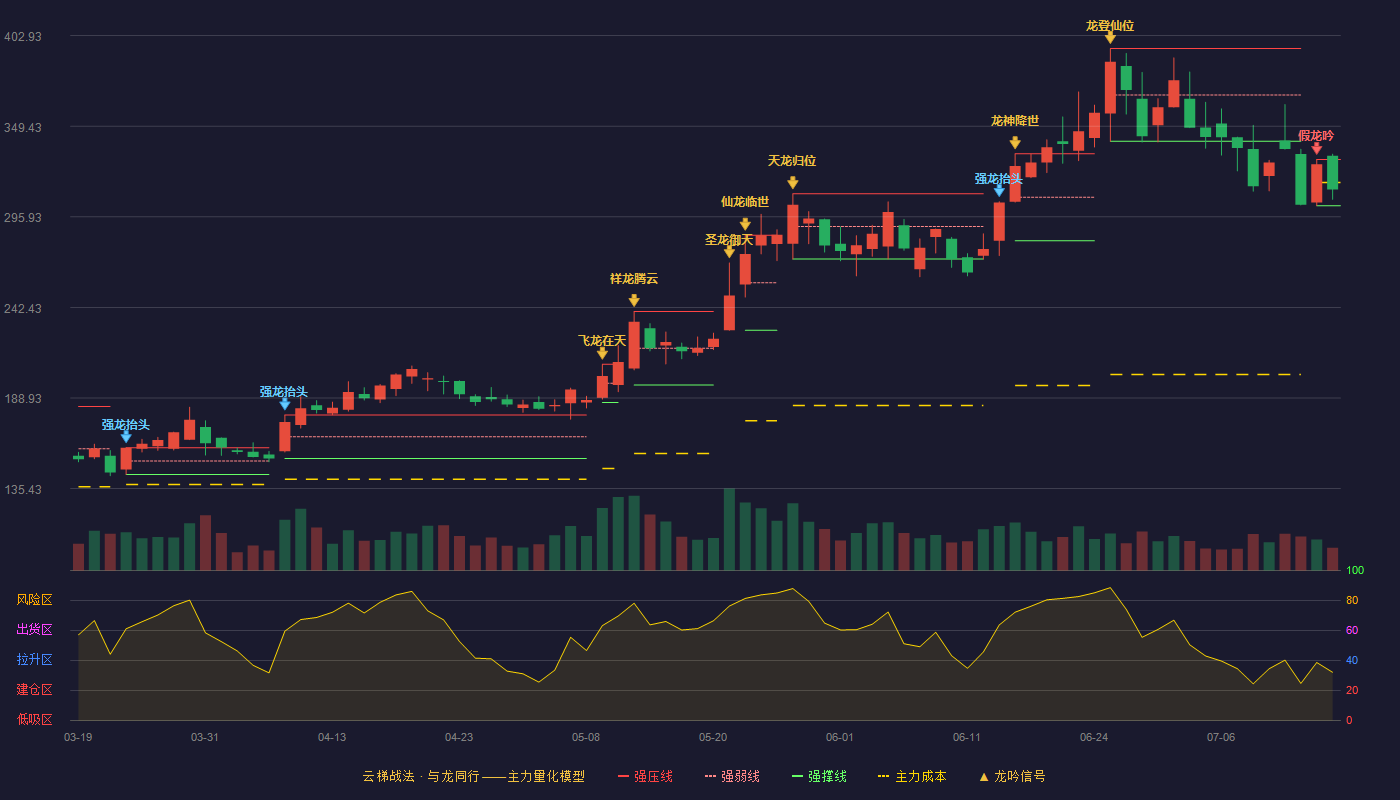This screenshot has width=1400, height=800.
Task: Toggle the 龙吟信号 legend entry
Action: click(x=1011, y=776)
